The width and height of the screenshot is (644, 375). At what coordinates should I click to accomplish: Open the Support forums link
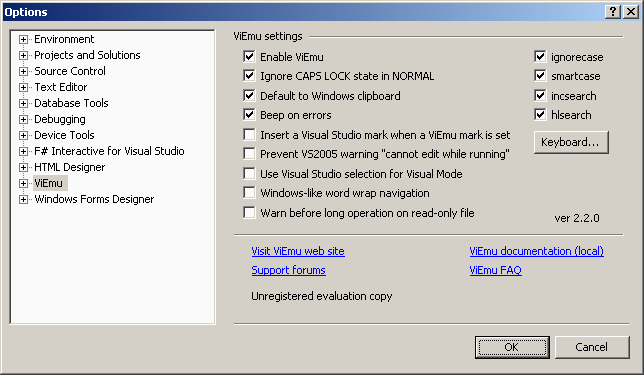pyautogui.click(x=288, y=270)
